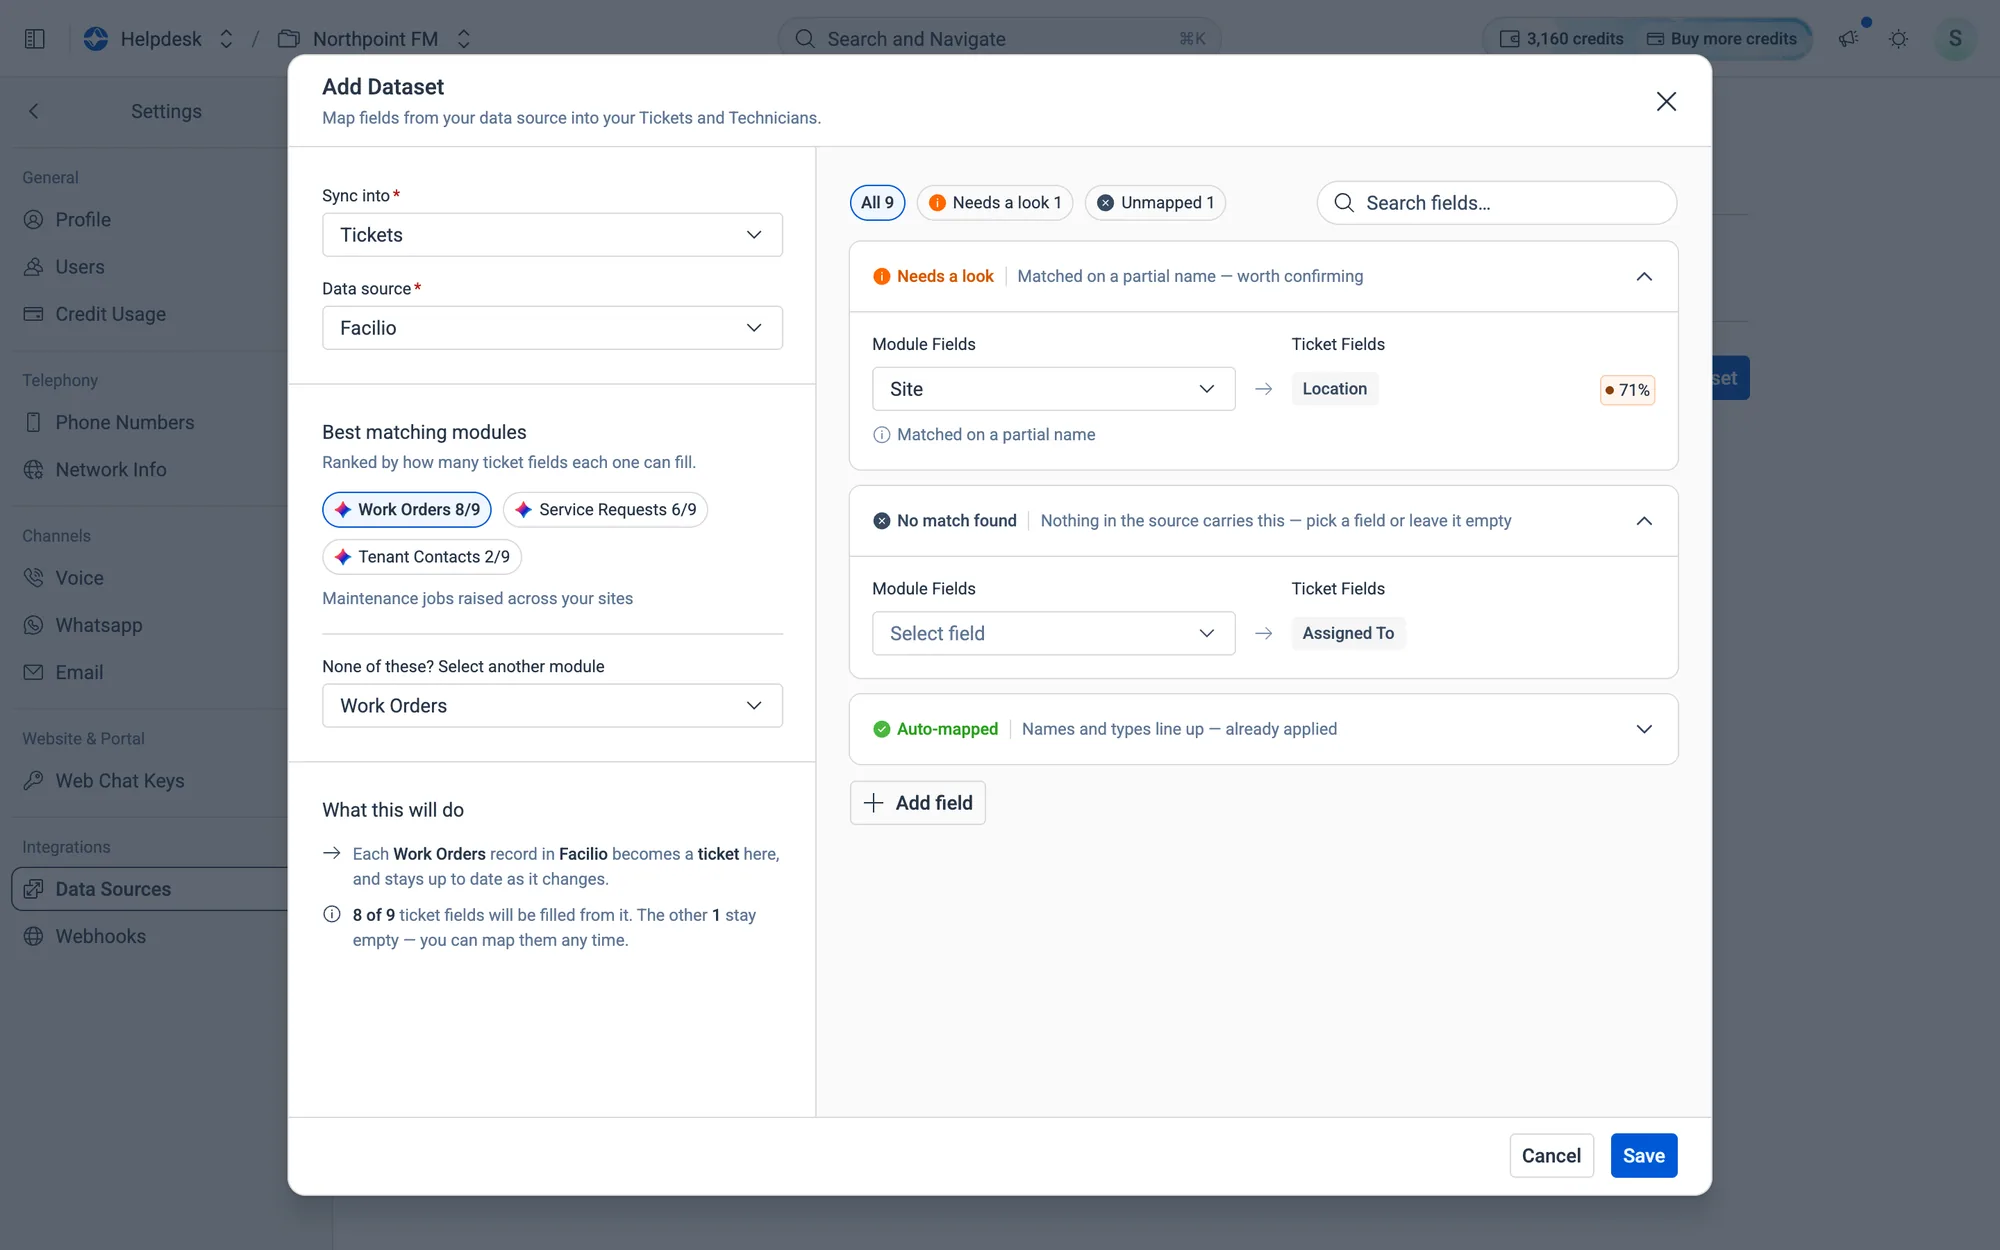This screenshot has width=2000, height=1250.
Task: Collapse the No match found section
Action: (x=1644, y=521)
